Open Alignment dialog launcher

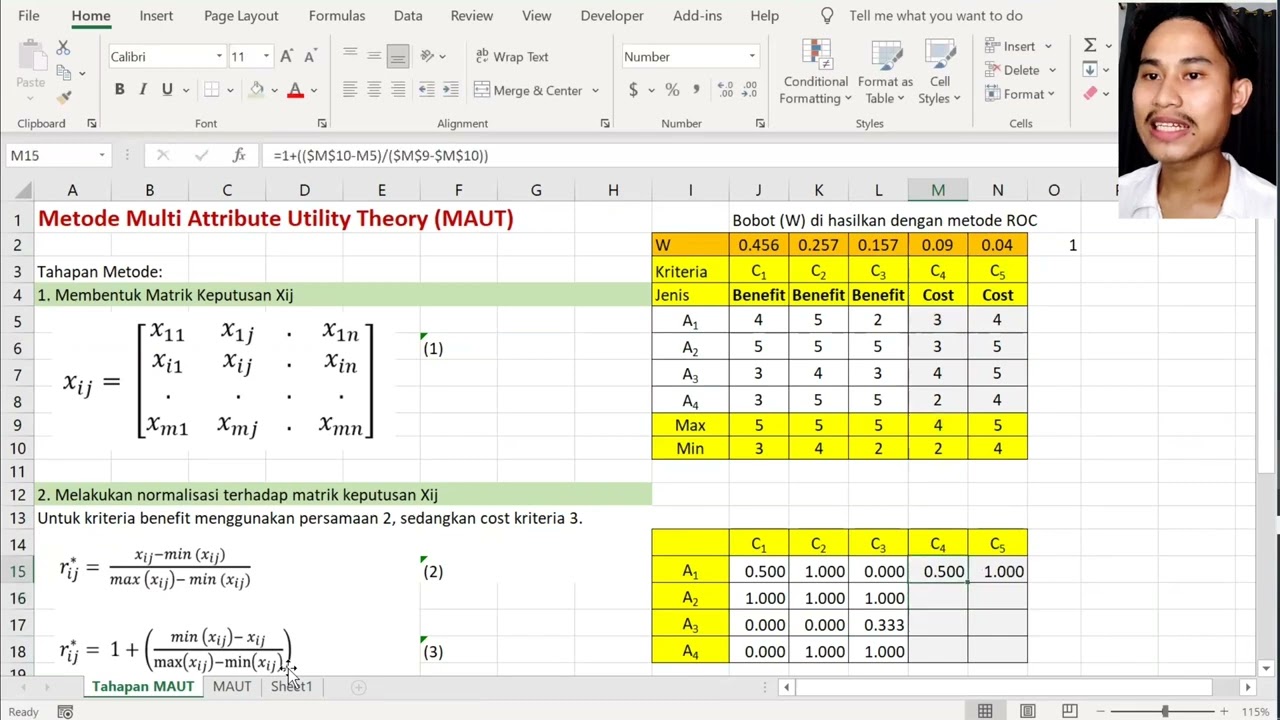pos(605,123)
